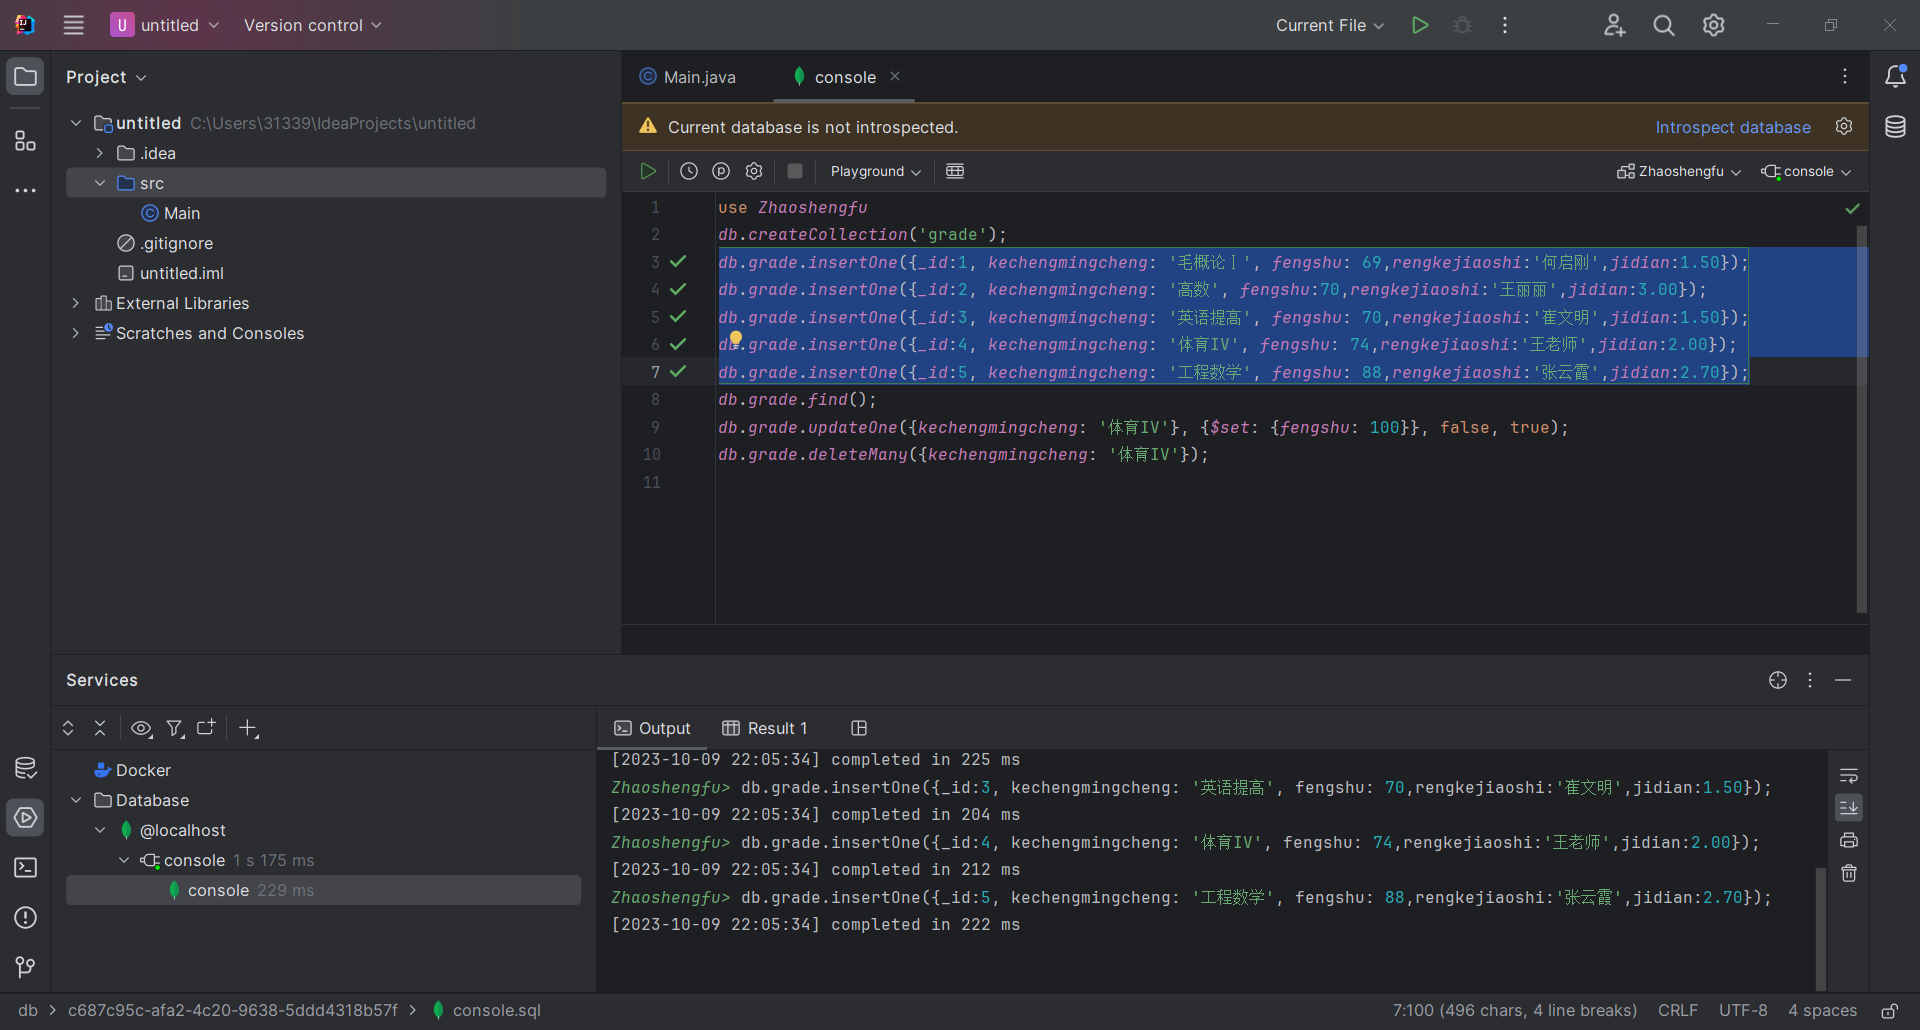Switch to the Result 1 tab
This screenshot has width=1920, height=1030.
coord(765,728)
